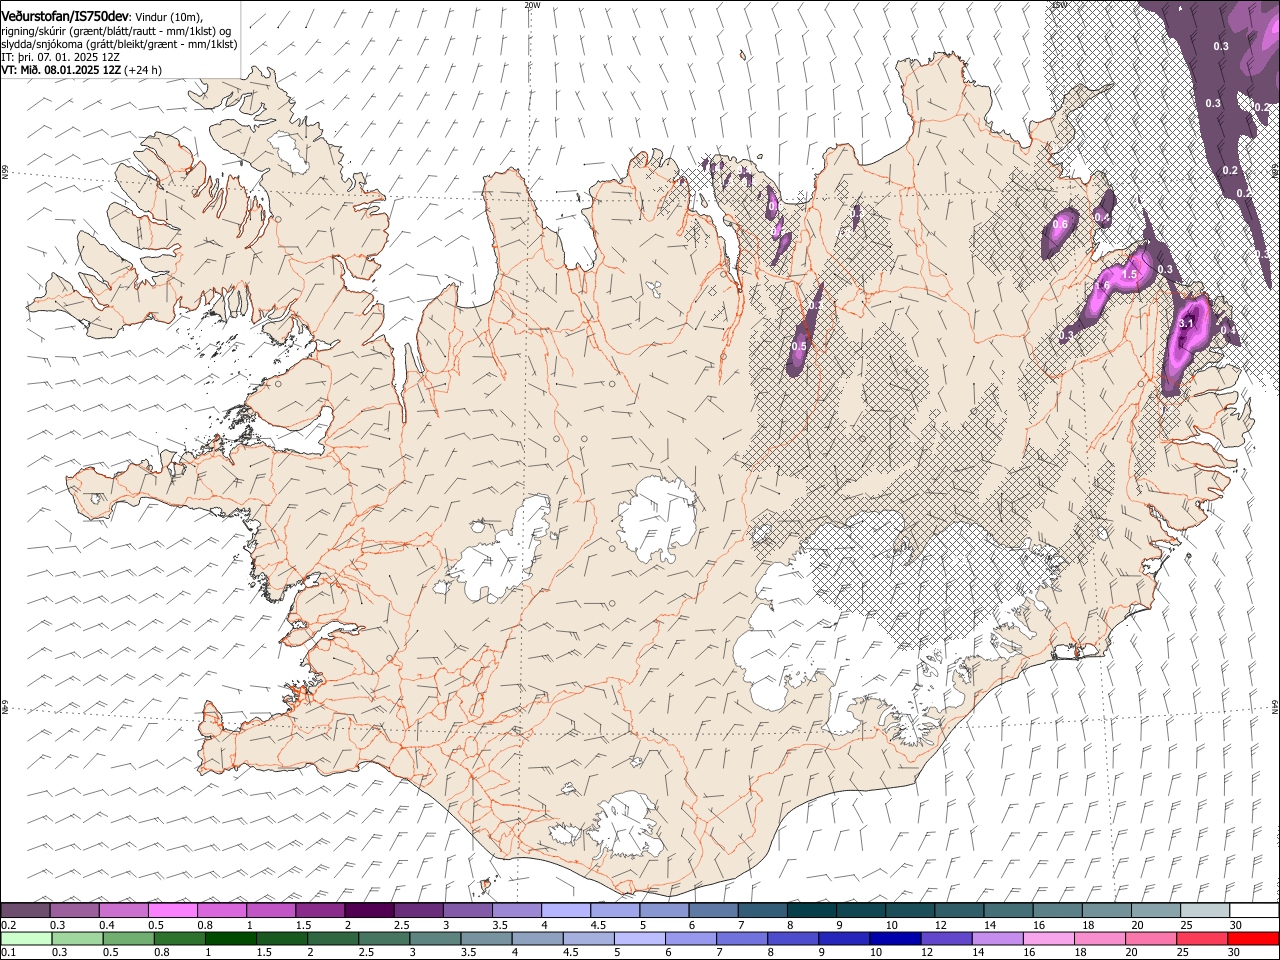The image size is (1280, 960).
Task: Click the rain scale swatch labeled 2
Action: pyautogui.click(x=332, y=938)
